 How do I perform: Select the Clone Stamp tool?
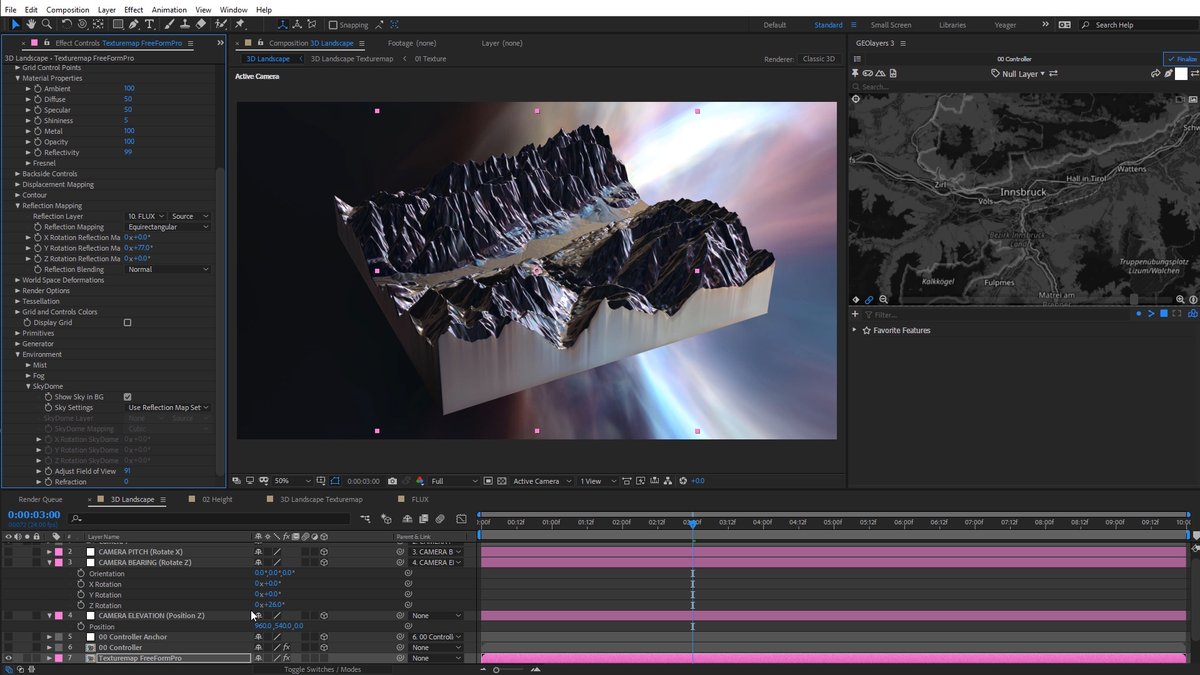[186, 24]
